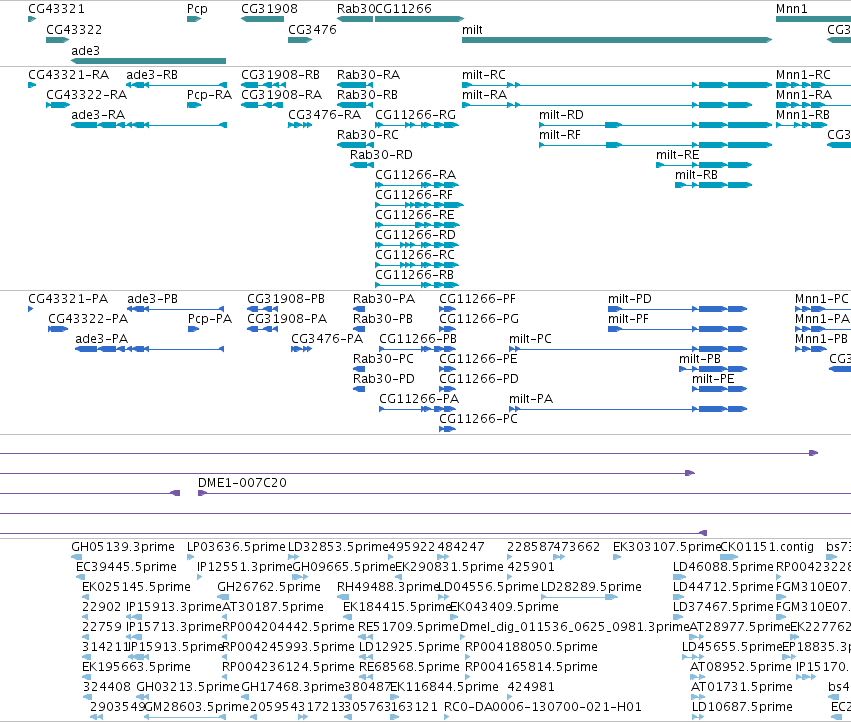Click protein CG43321-PA
Viewport: 851px width, 722px height.
click(68, 299)
